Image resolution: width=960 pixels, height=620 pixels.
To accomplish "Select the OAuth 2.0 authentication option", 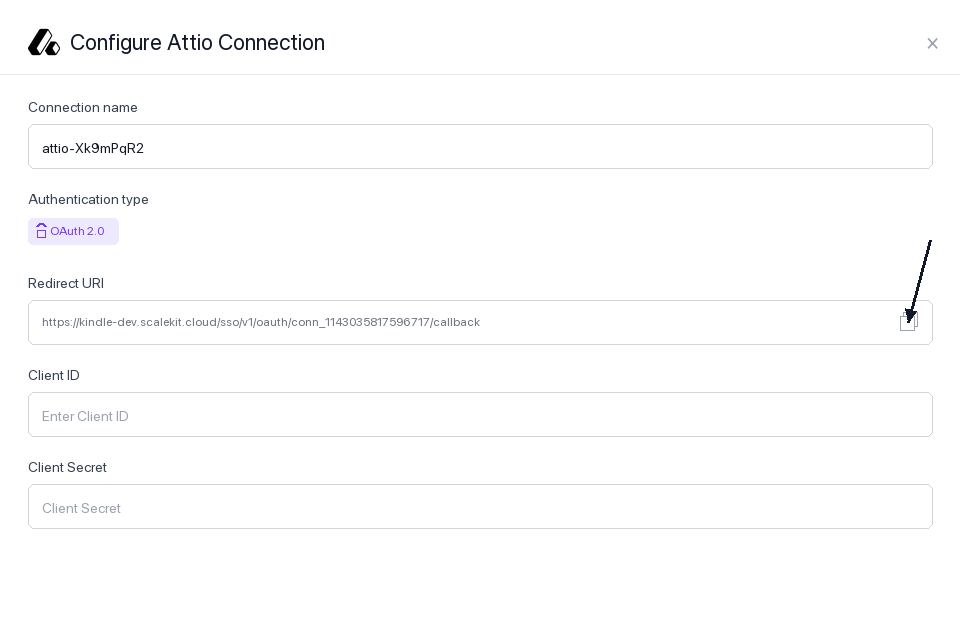I will point(73,231).
